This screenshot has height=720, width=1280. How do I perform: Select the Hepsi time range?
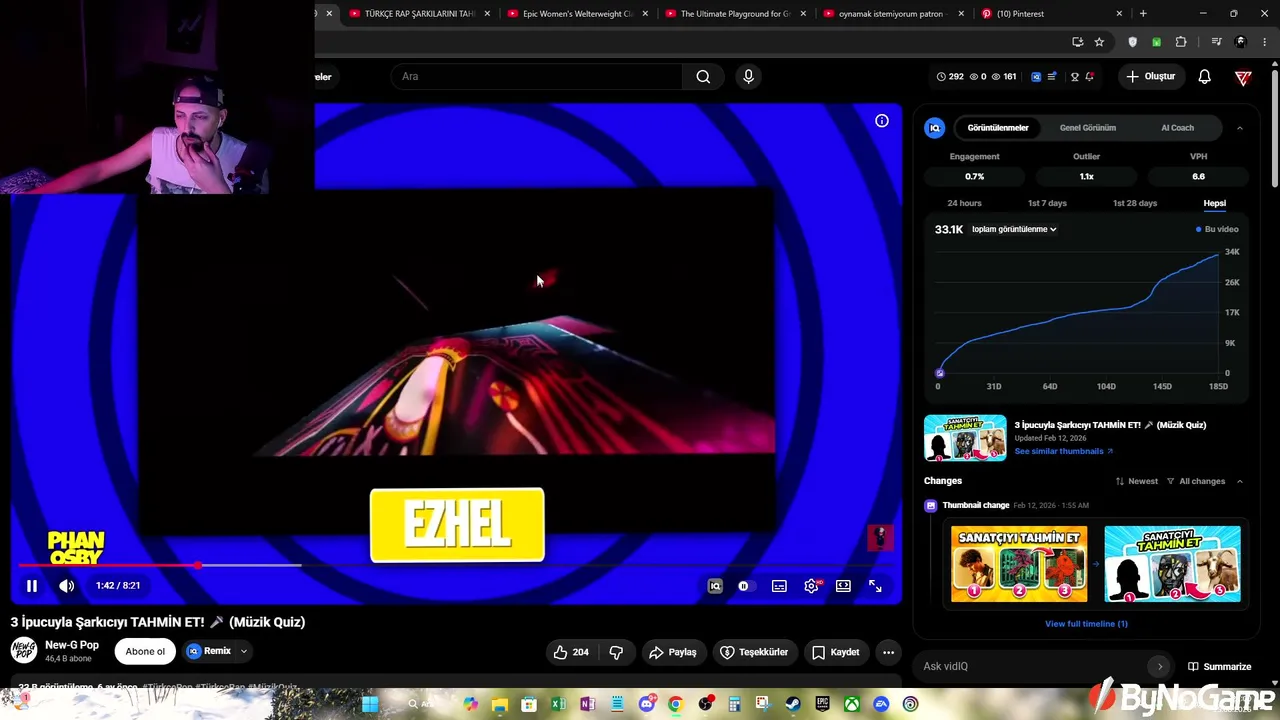click(x=1214, y=203)
